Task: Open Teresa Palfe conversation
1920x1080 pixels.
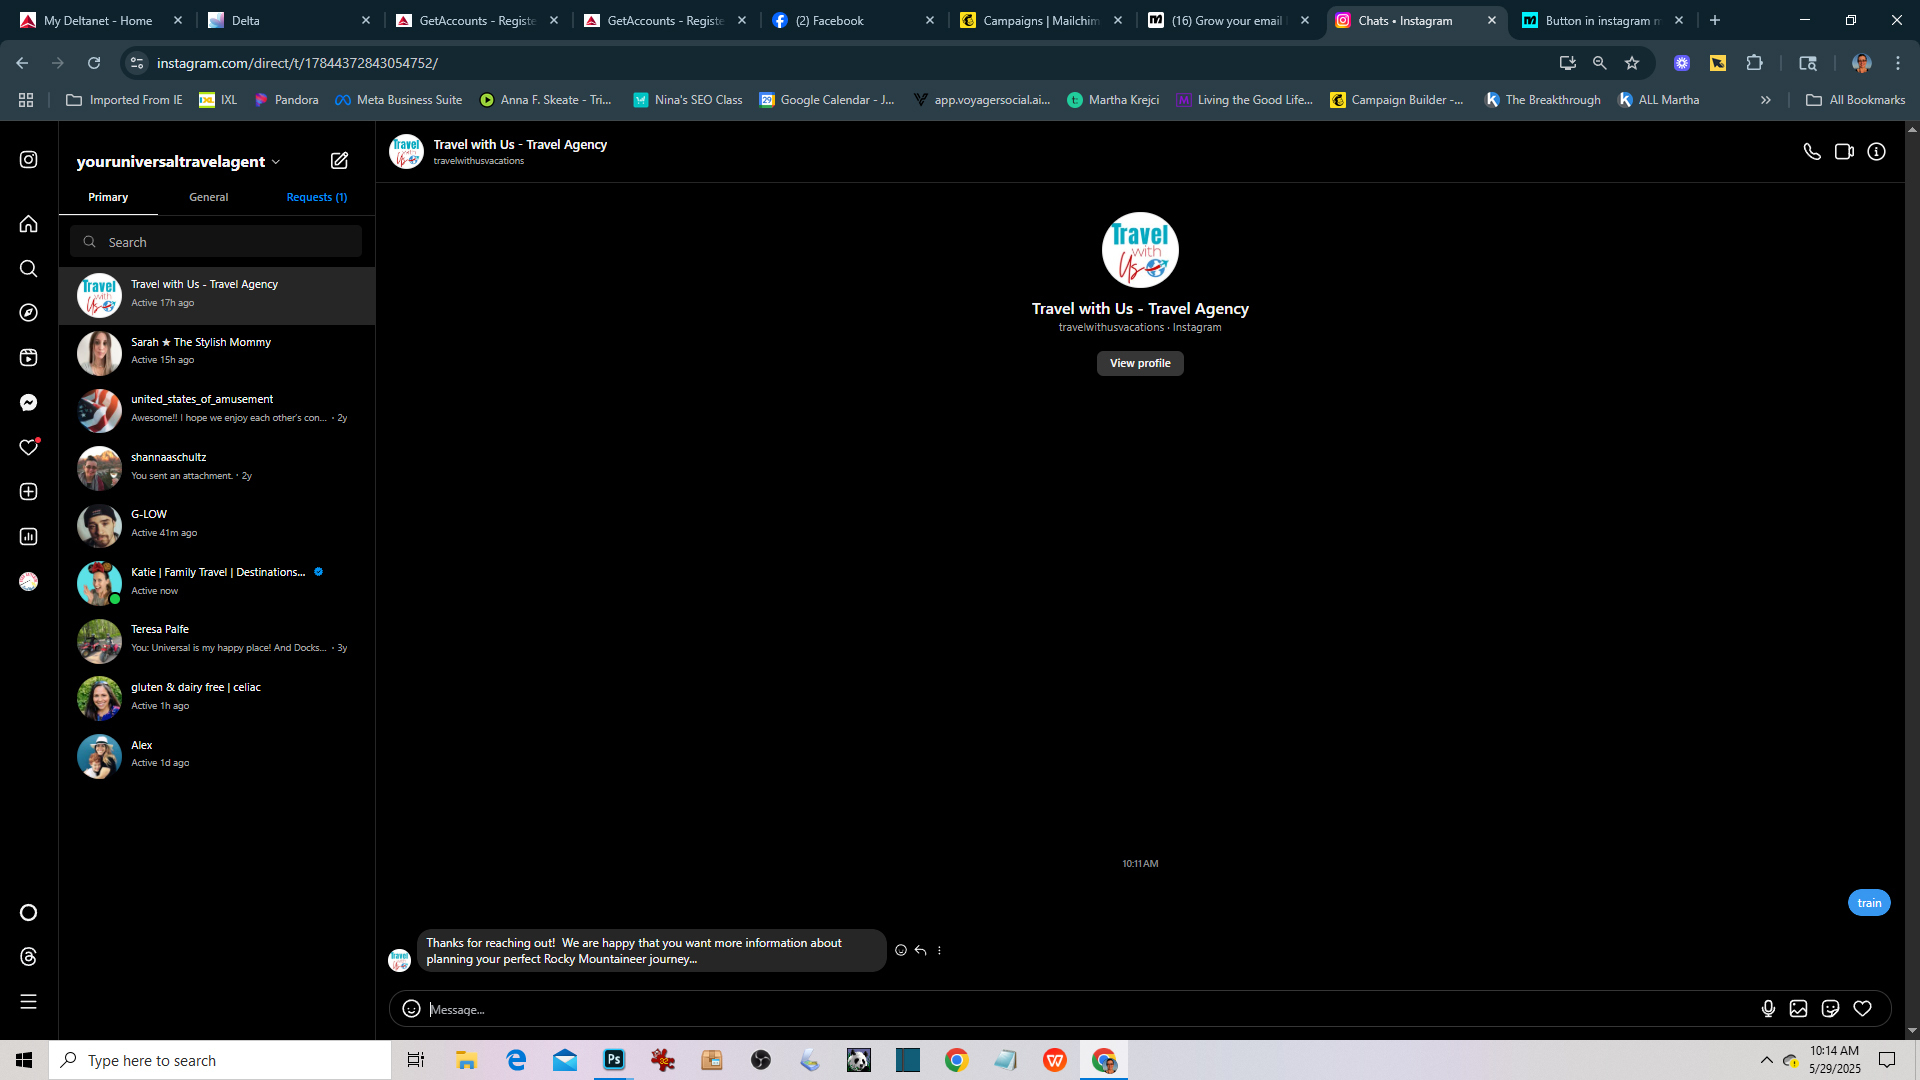Action: click(x=217, y=640)
